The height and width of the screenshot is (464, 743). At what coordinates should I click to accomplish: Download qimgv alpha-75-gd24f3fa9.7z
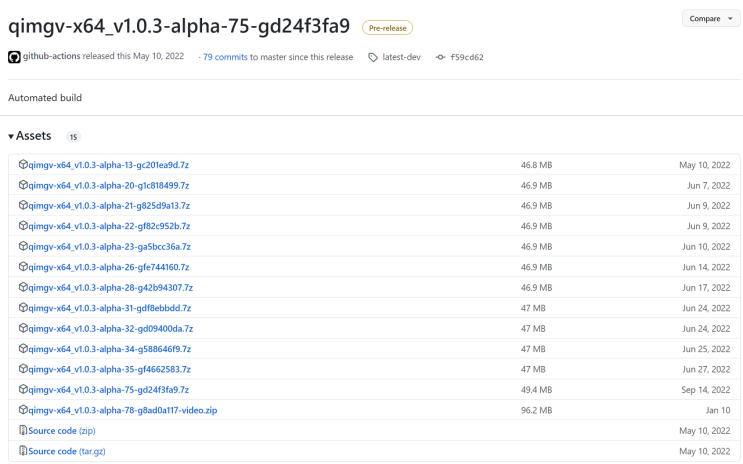pyautogui.click(x=109, y=390)
